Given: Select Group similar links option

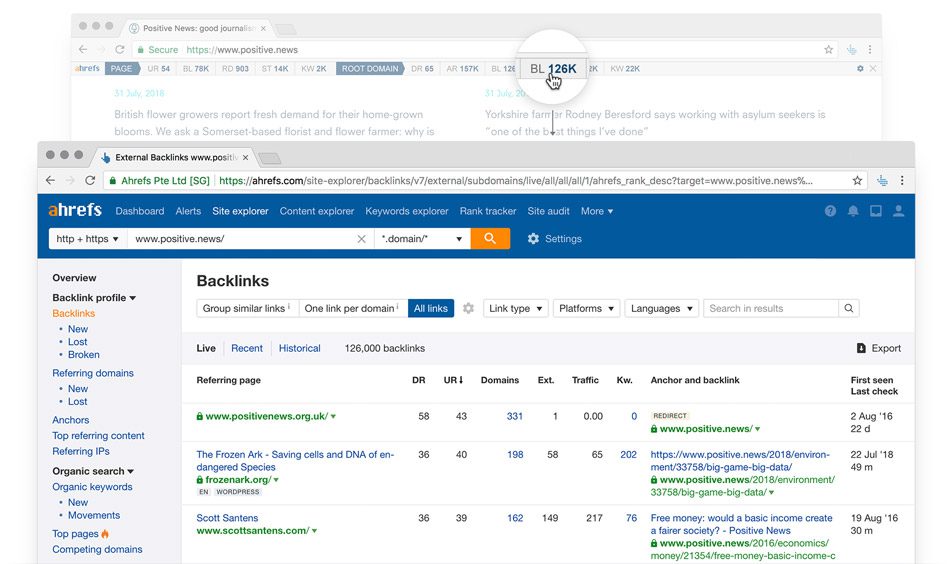Looking at the screenshot, I should pos(246,308).
